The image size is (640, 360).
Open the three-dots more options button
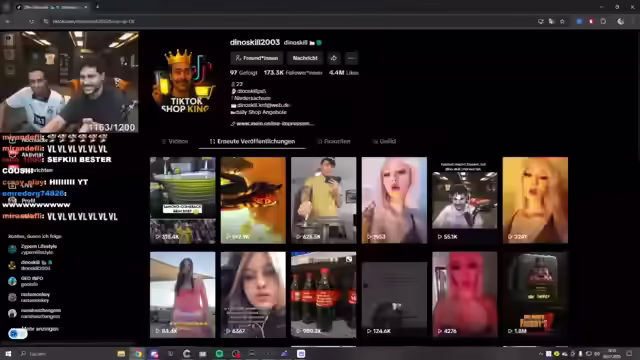(x=351, y=58)
